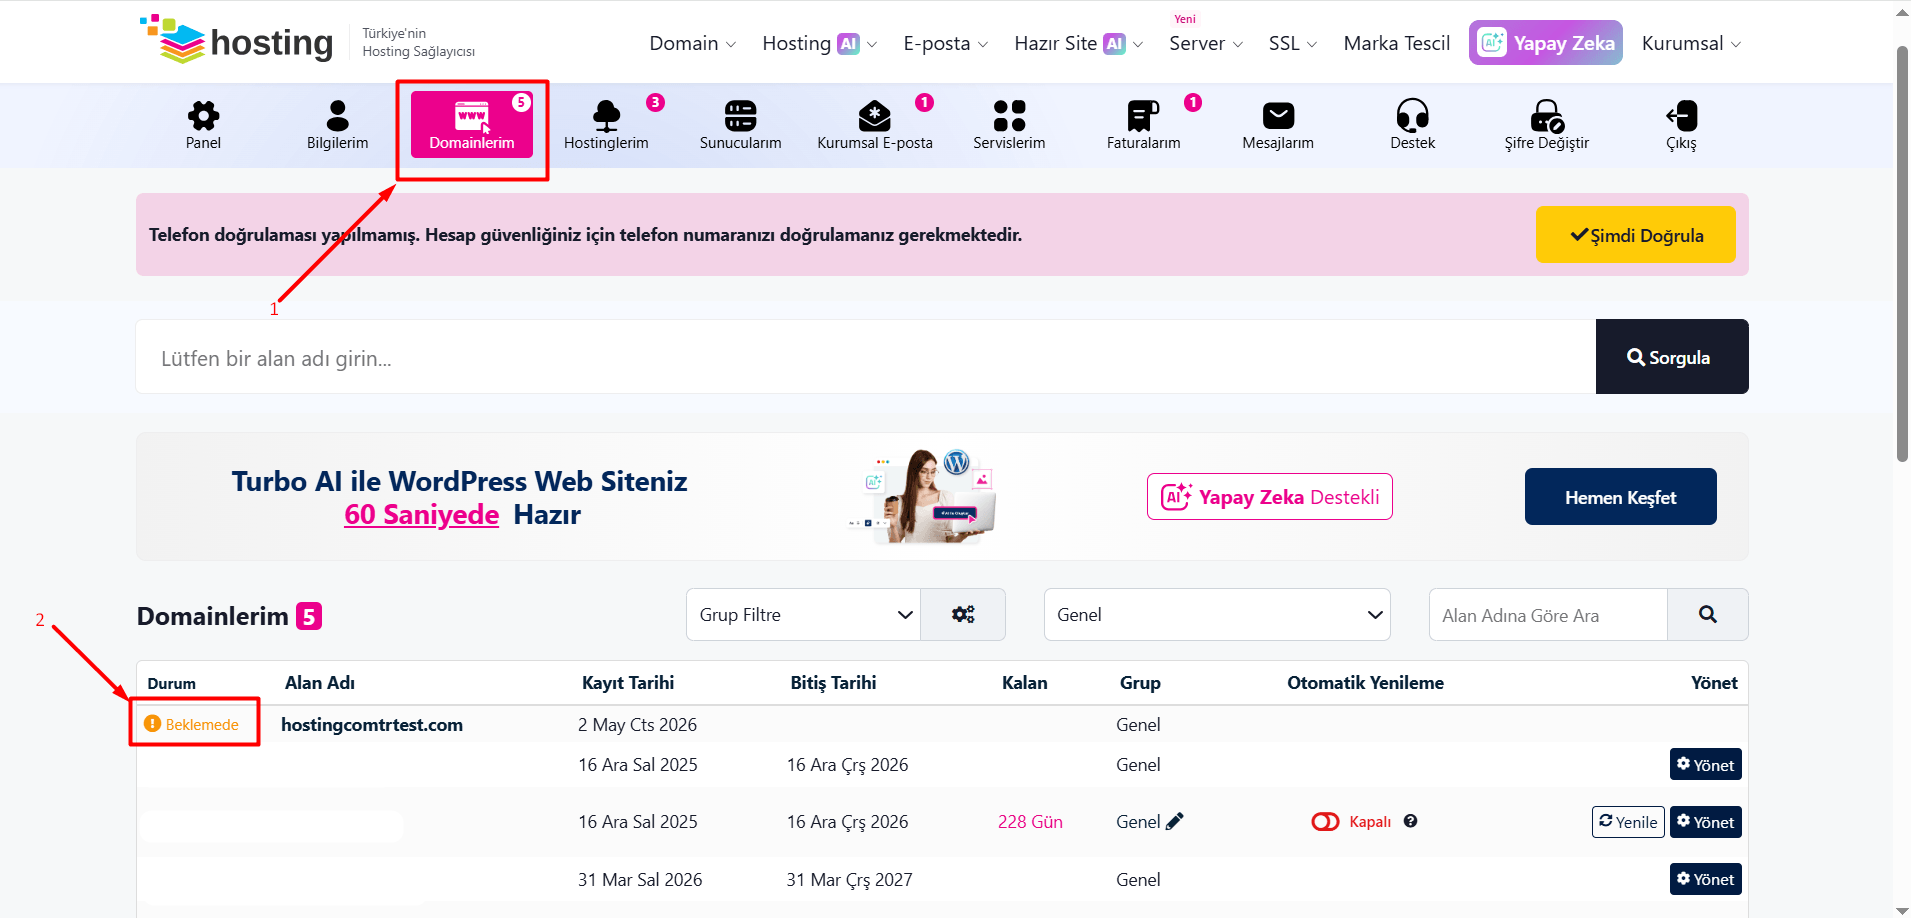Open the Hazır Site menu chevron
Viewport: 1911px width, 918px height.
tap(1138, 45)
